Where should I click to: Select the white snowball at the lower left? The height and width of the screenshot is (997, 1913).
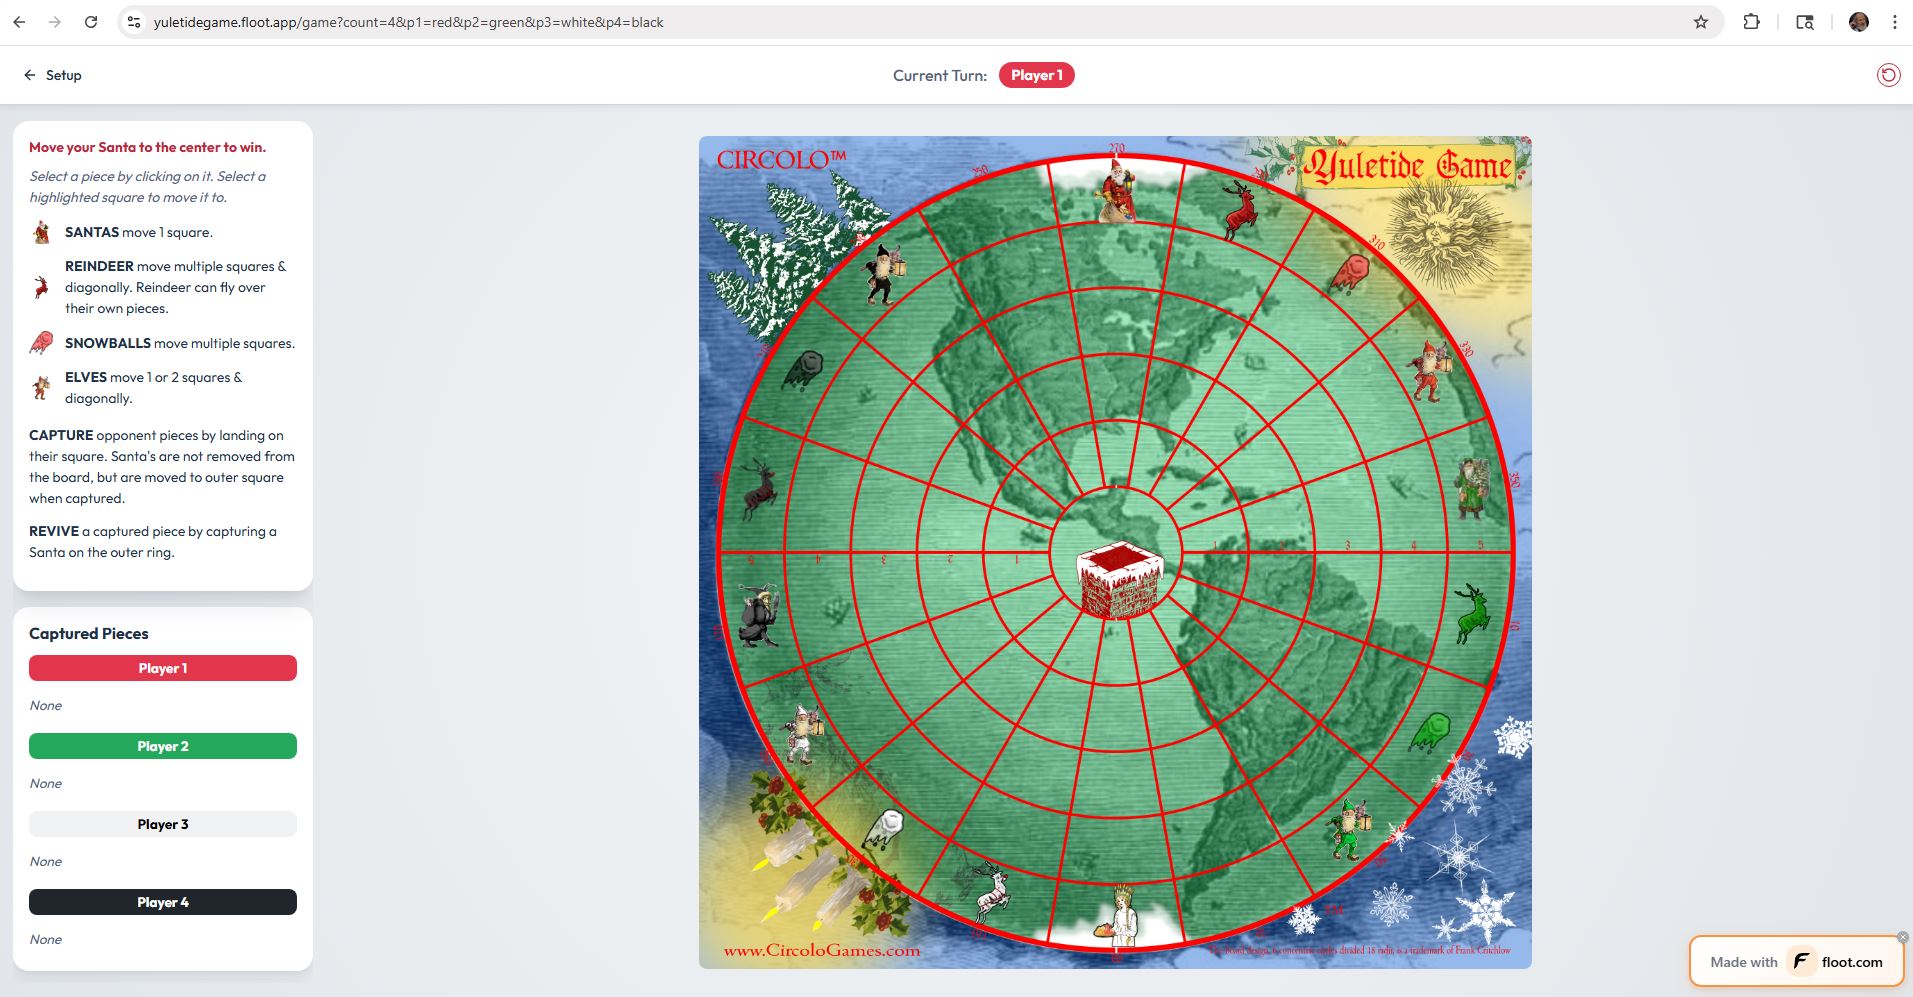(x=885, y=825)
